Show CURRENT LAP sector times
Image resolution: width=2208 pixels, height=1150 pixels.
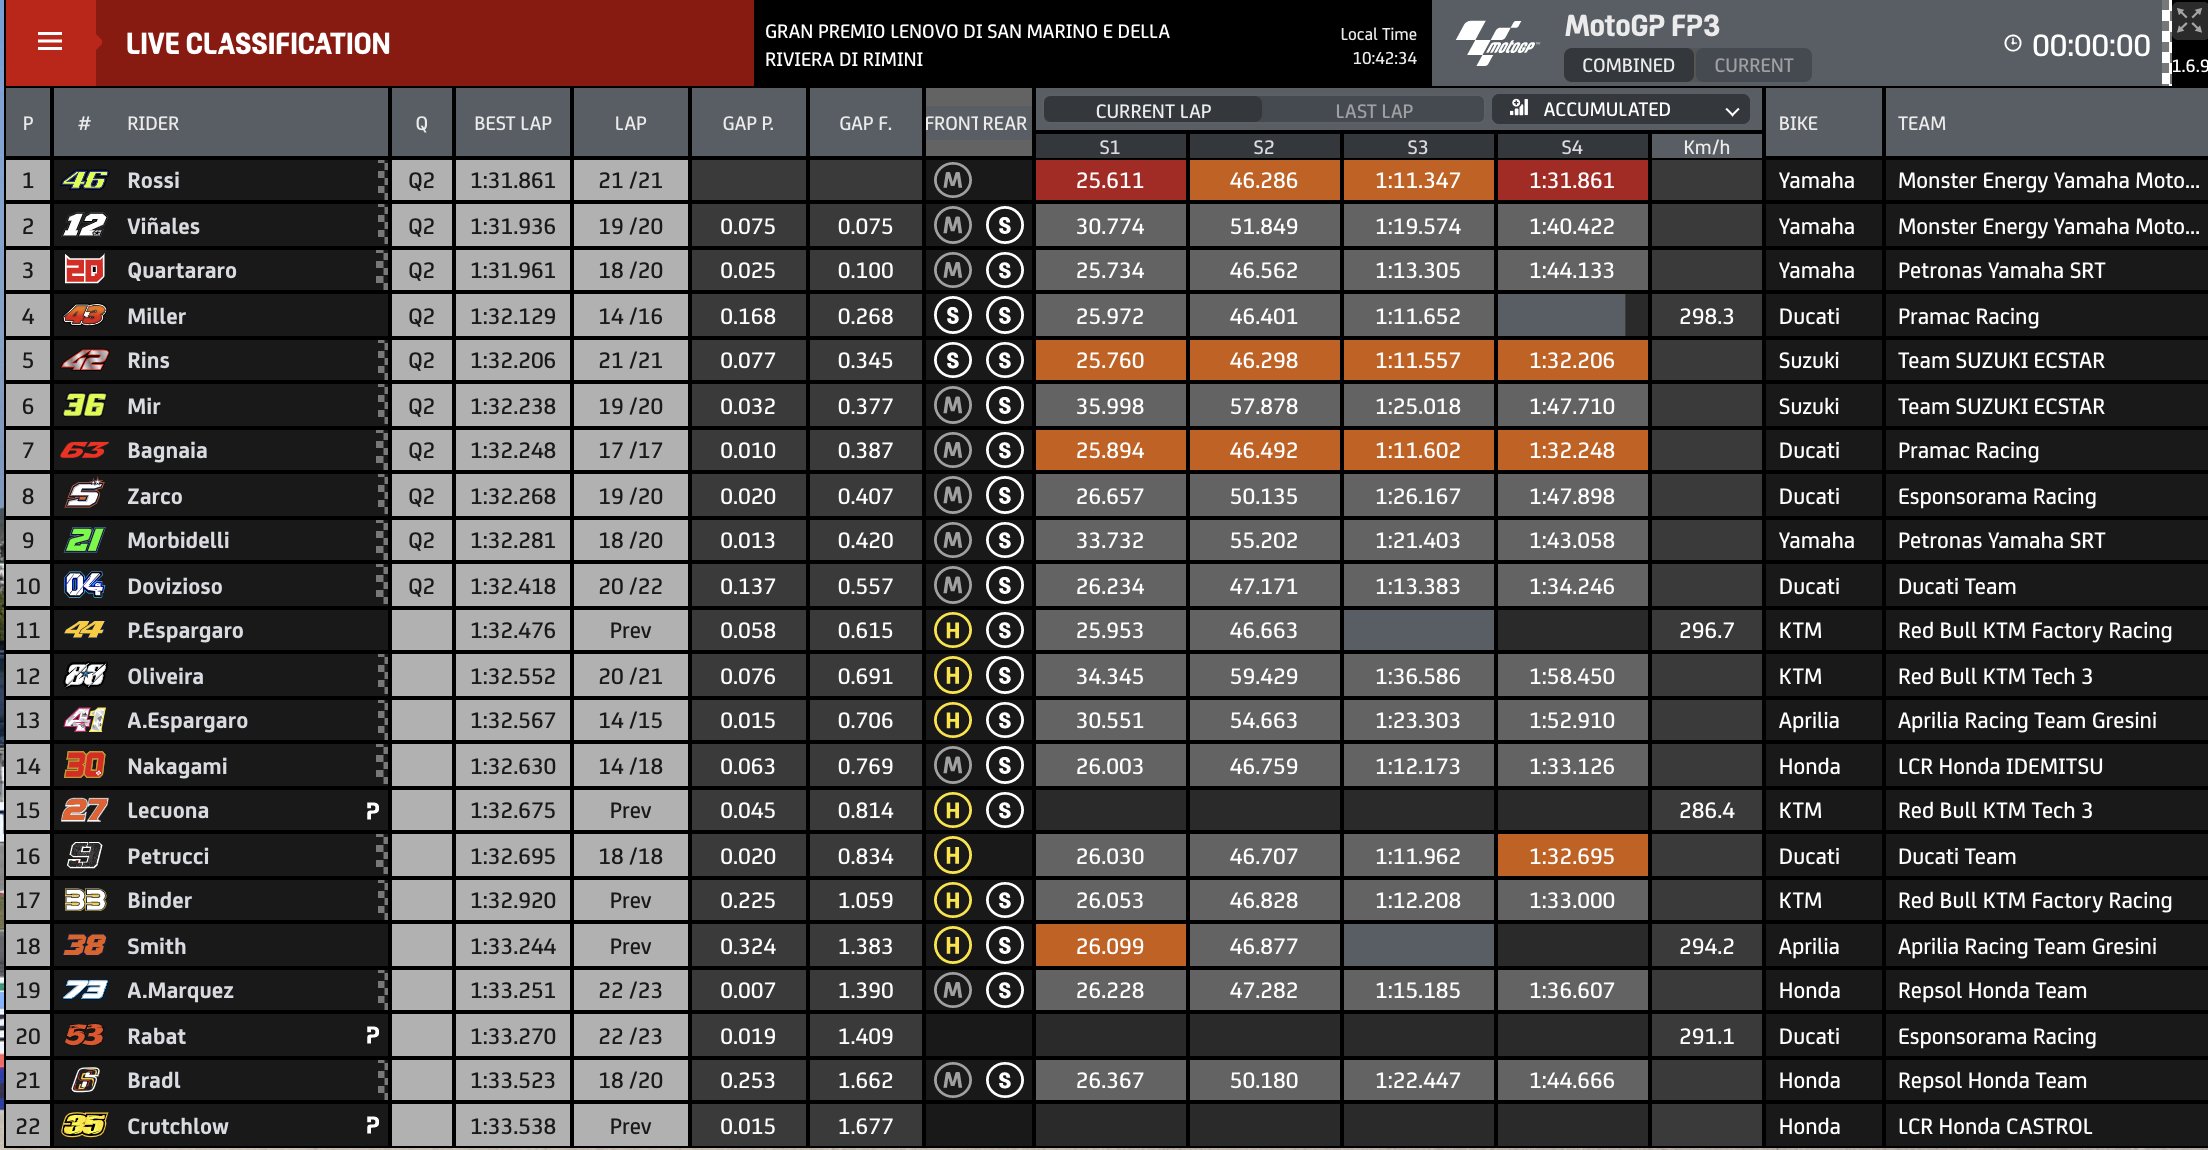pyautogui.click(x=1153, y=110)
